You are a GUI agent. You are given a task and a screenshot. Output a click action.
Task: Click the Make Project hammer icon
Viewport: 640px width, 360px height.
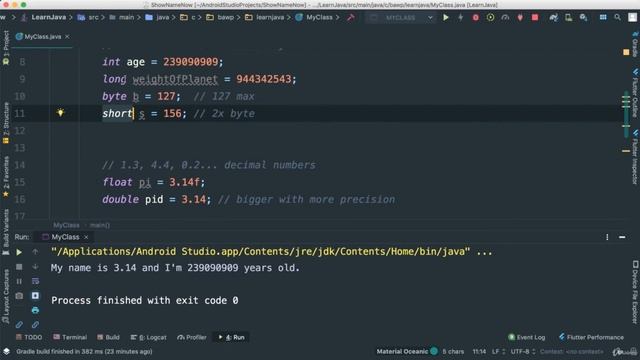(351, 18)
